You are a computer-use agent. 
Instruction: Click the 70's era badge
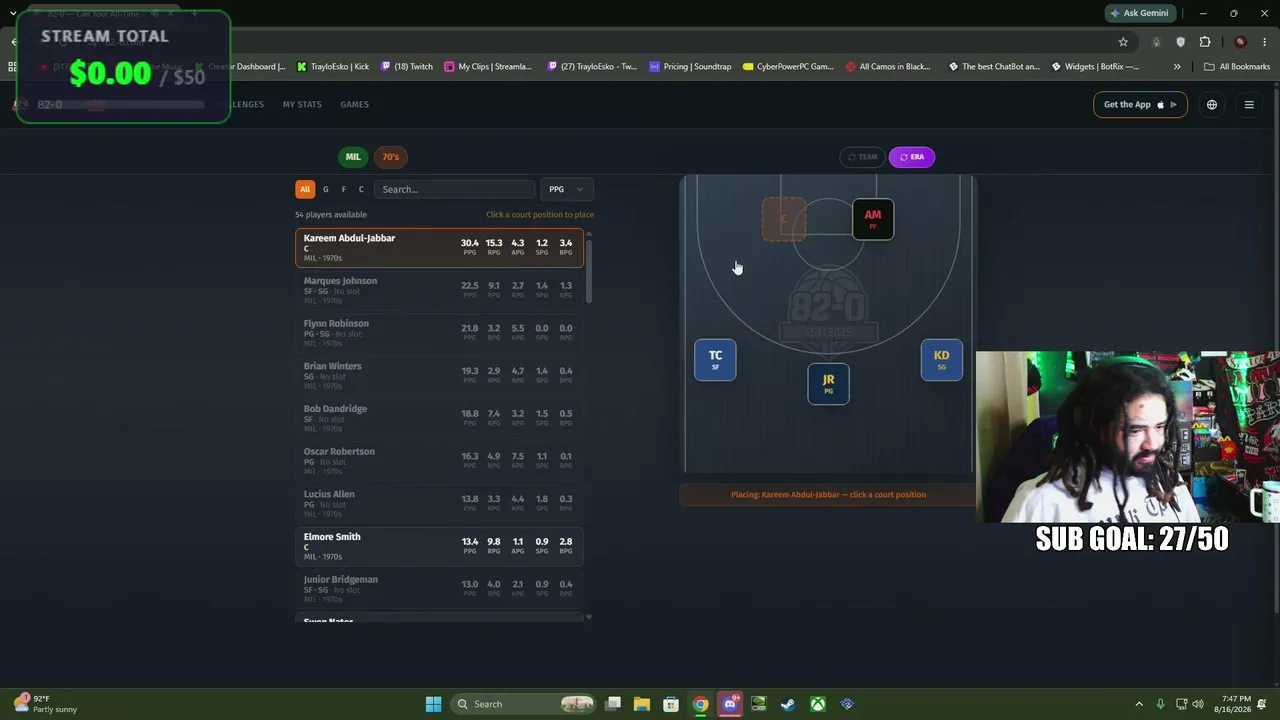pyautogui.click(x=390, y=157)
